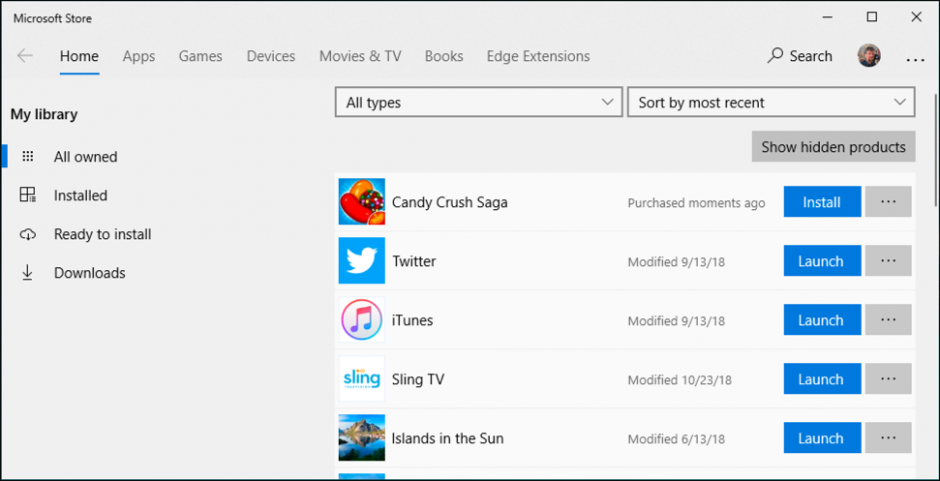Select Installed in My library sidebar
The width and height of the screenshot is (940, 481).
(80, 196)
